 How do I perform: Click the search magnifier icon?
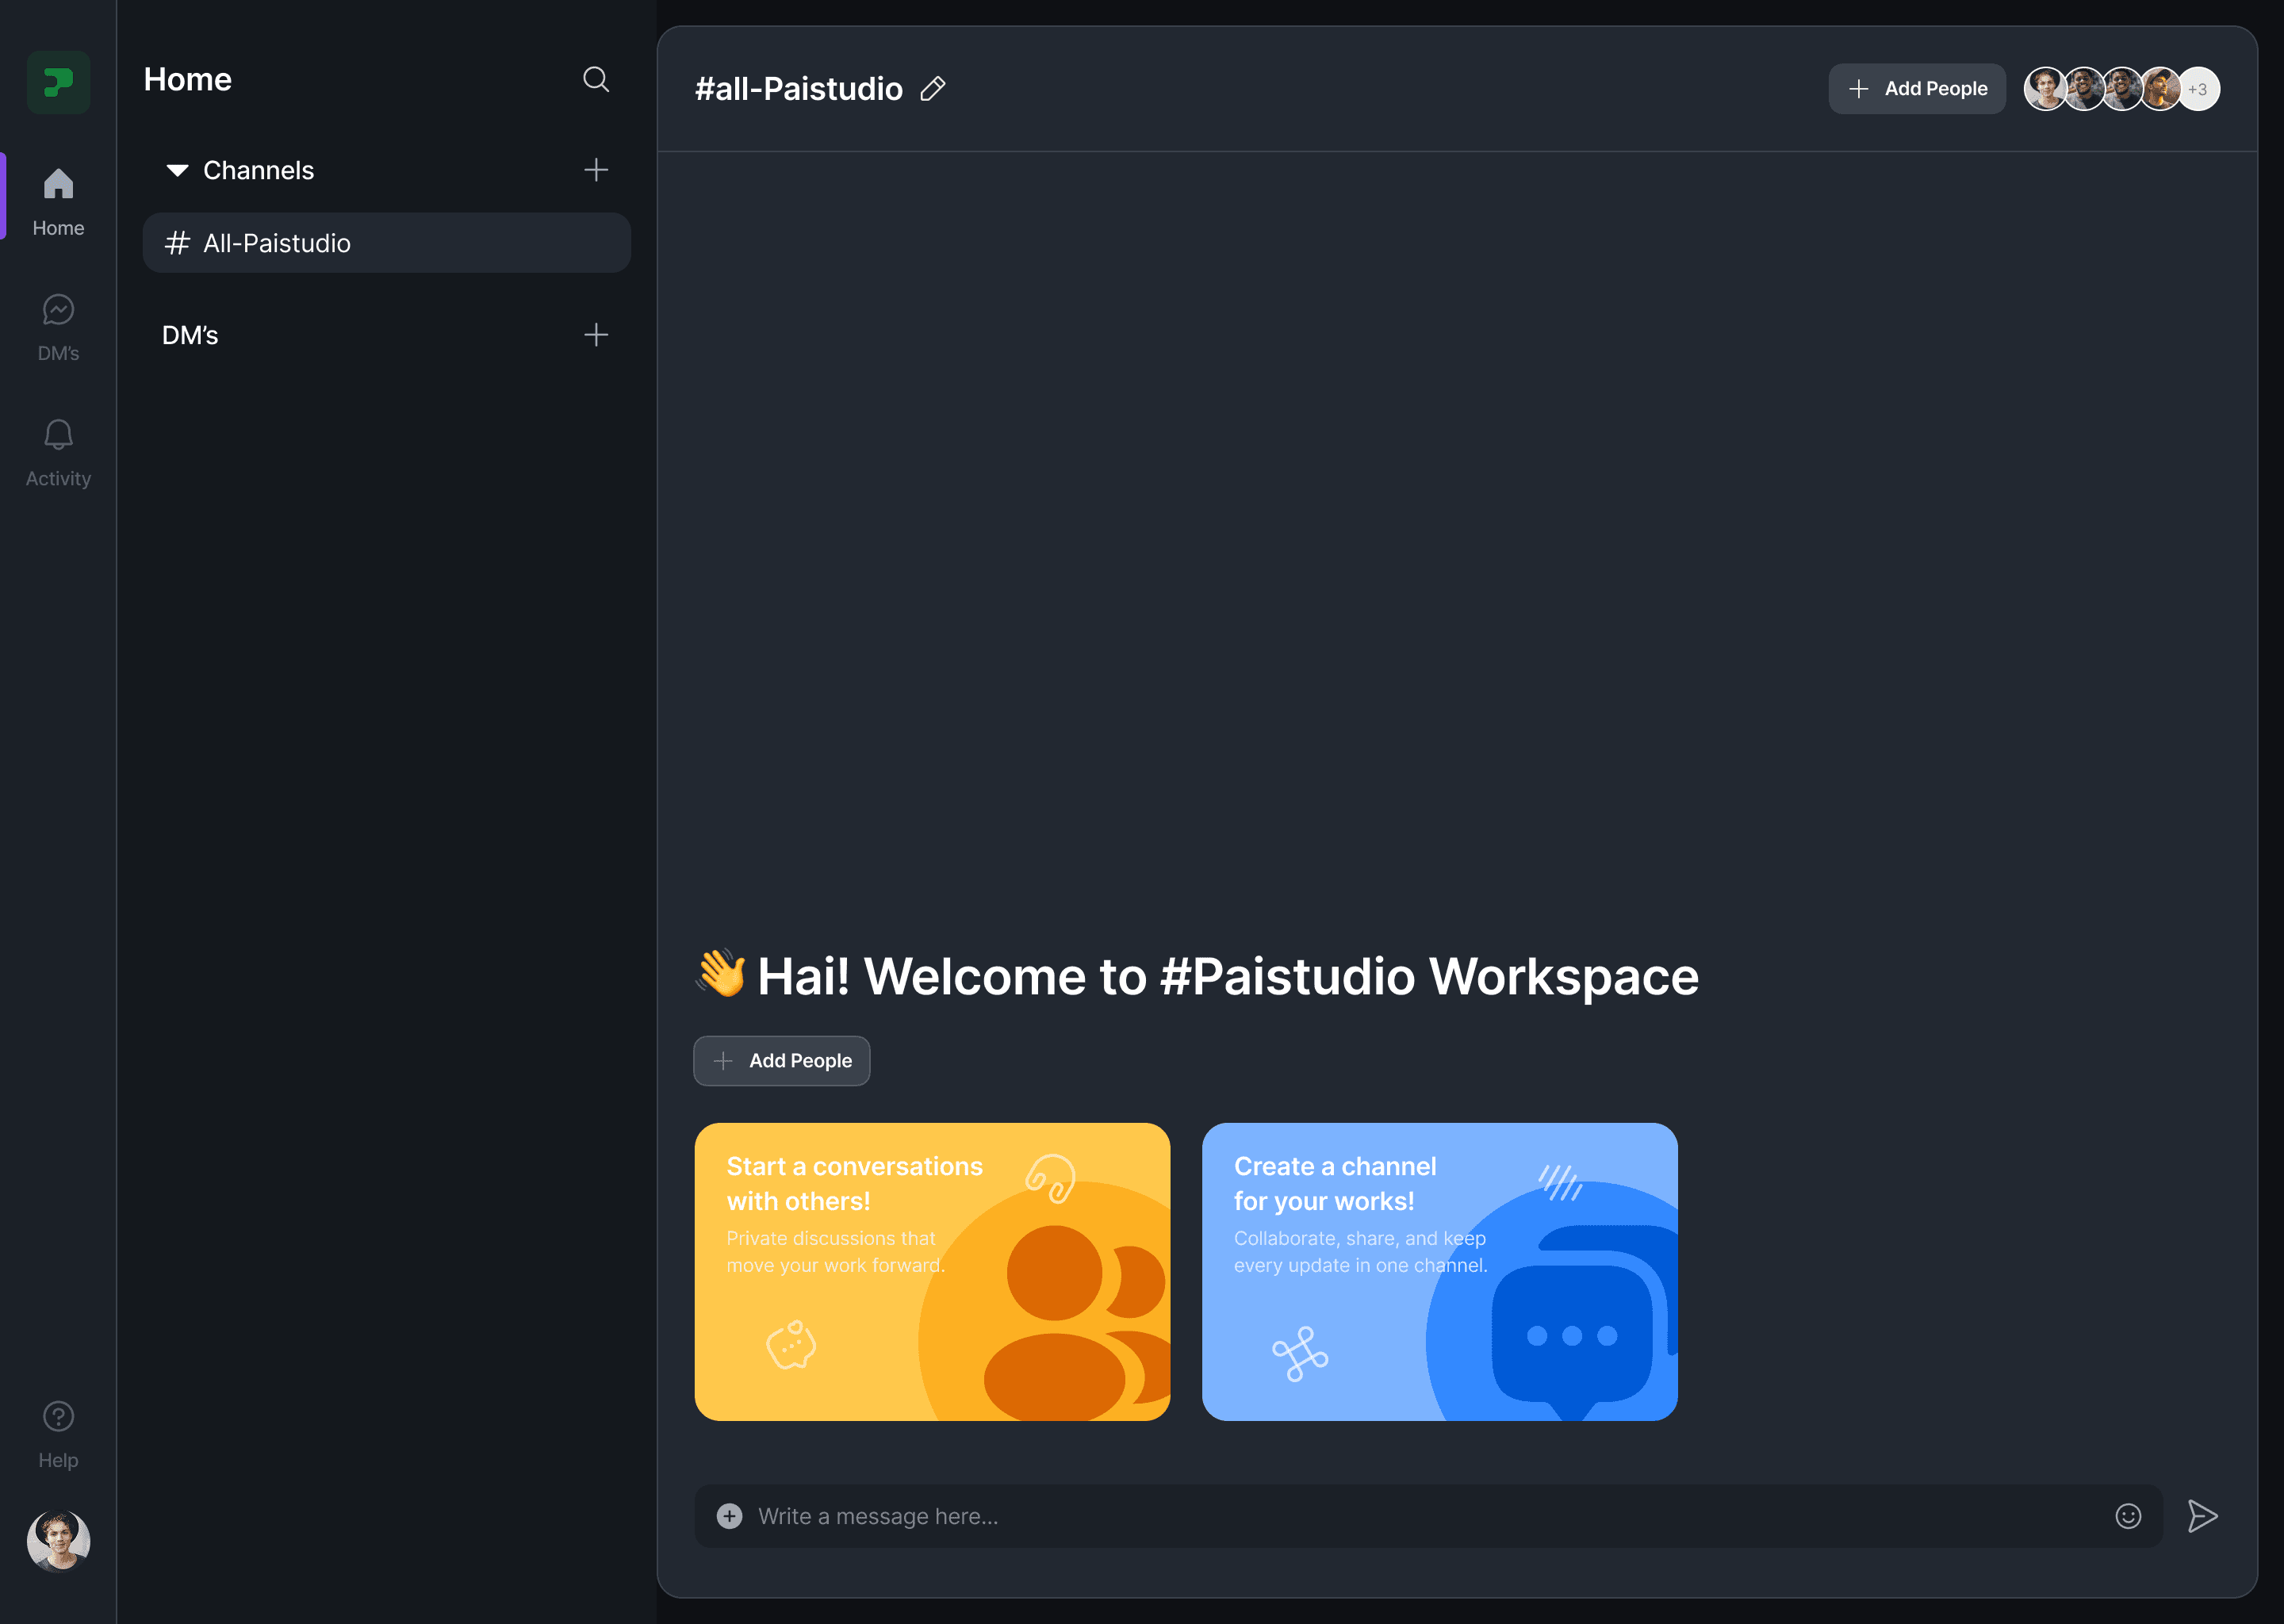(596, 79)
